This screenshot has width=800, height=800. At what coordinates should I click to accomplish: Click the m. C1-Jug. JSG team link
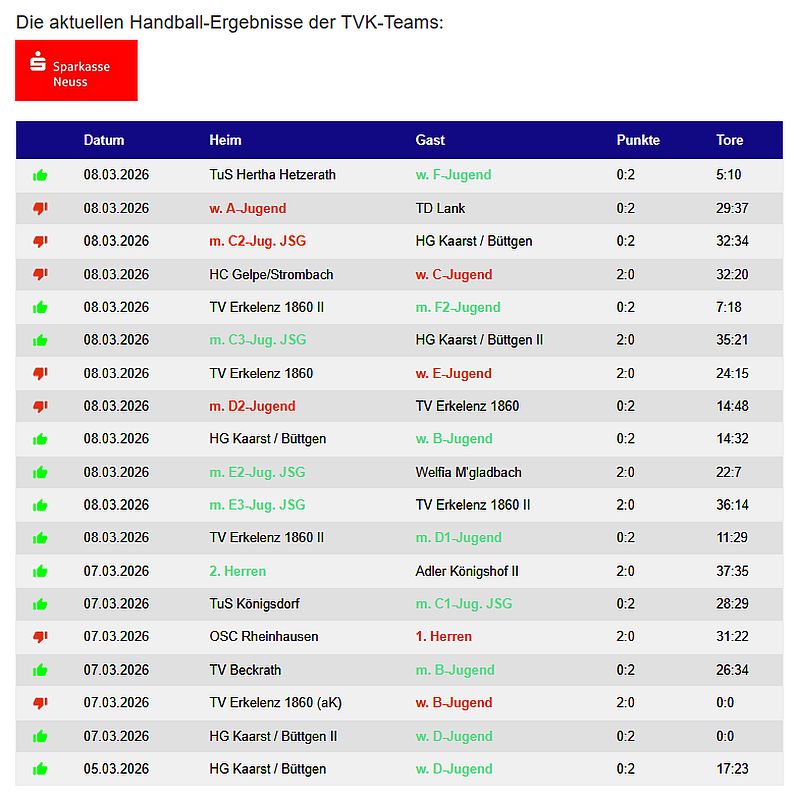(x=463, y=604)
